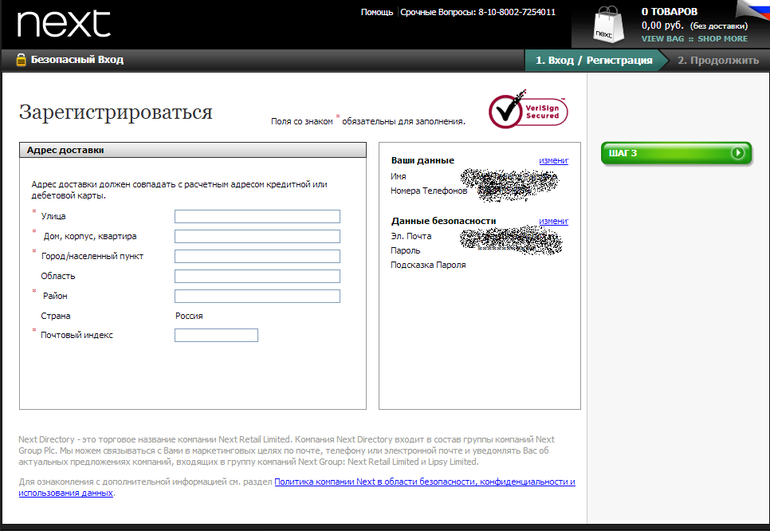Click the VeriSign Secured badge
This screenshot has width=770, height=531.
point(528,110)
